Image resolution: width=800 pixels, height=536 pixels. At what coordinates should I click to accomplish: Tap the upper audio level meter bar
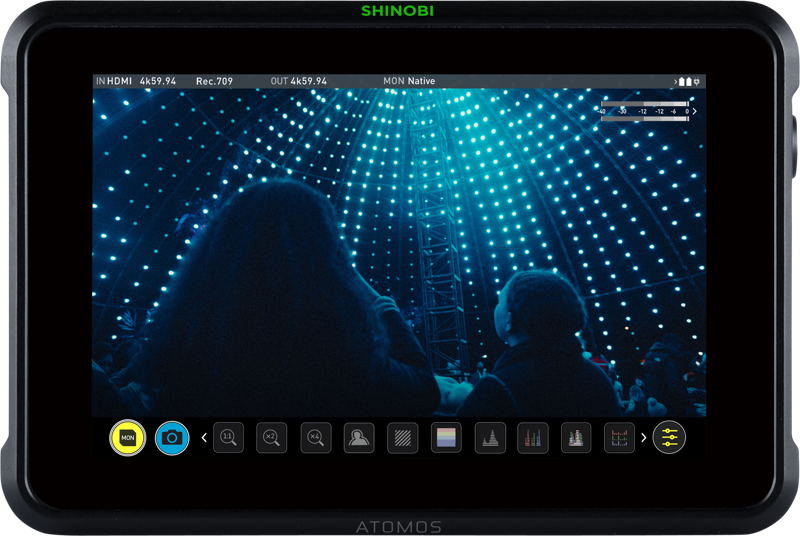coord(645,104)
